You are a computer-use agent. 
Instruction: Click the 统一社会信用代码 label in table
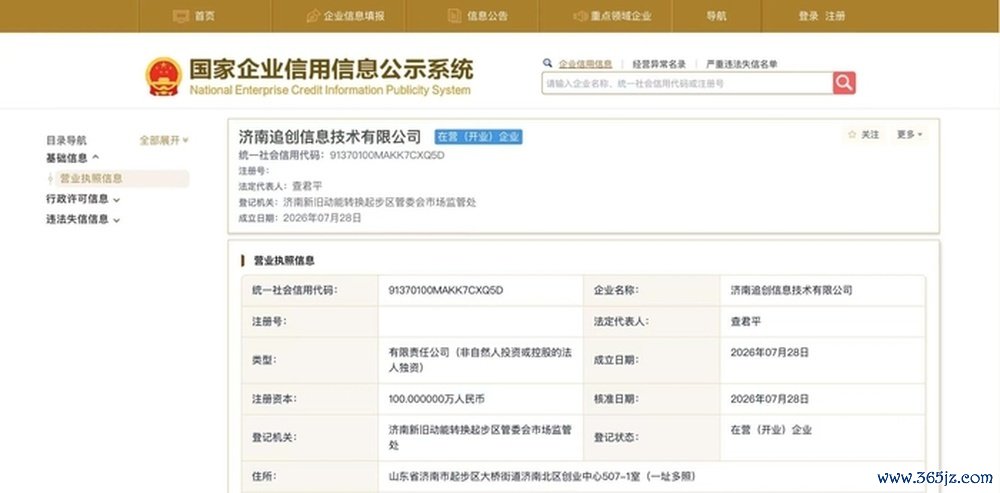click(x=295, y=290)
